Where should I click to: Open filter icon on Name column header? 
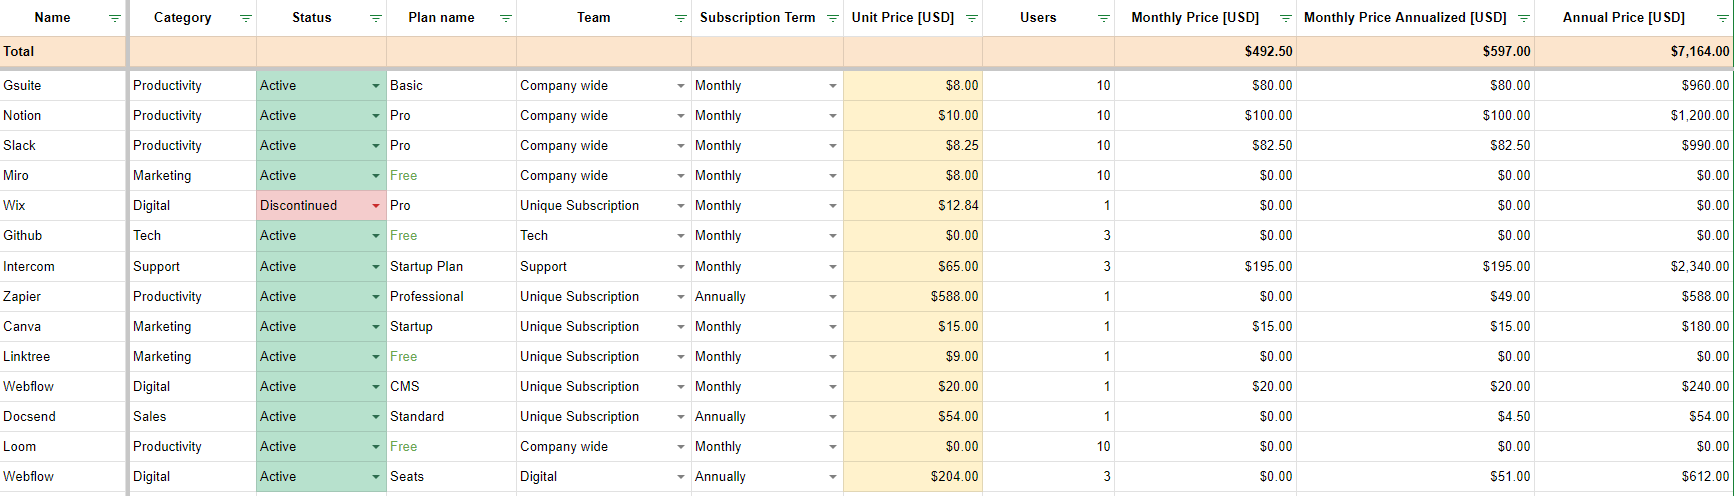114,18
